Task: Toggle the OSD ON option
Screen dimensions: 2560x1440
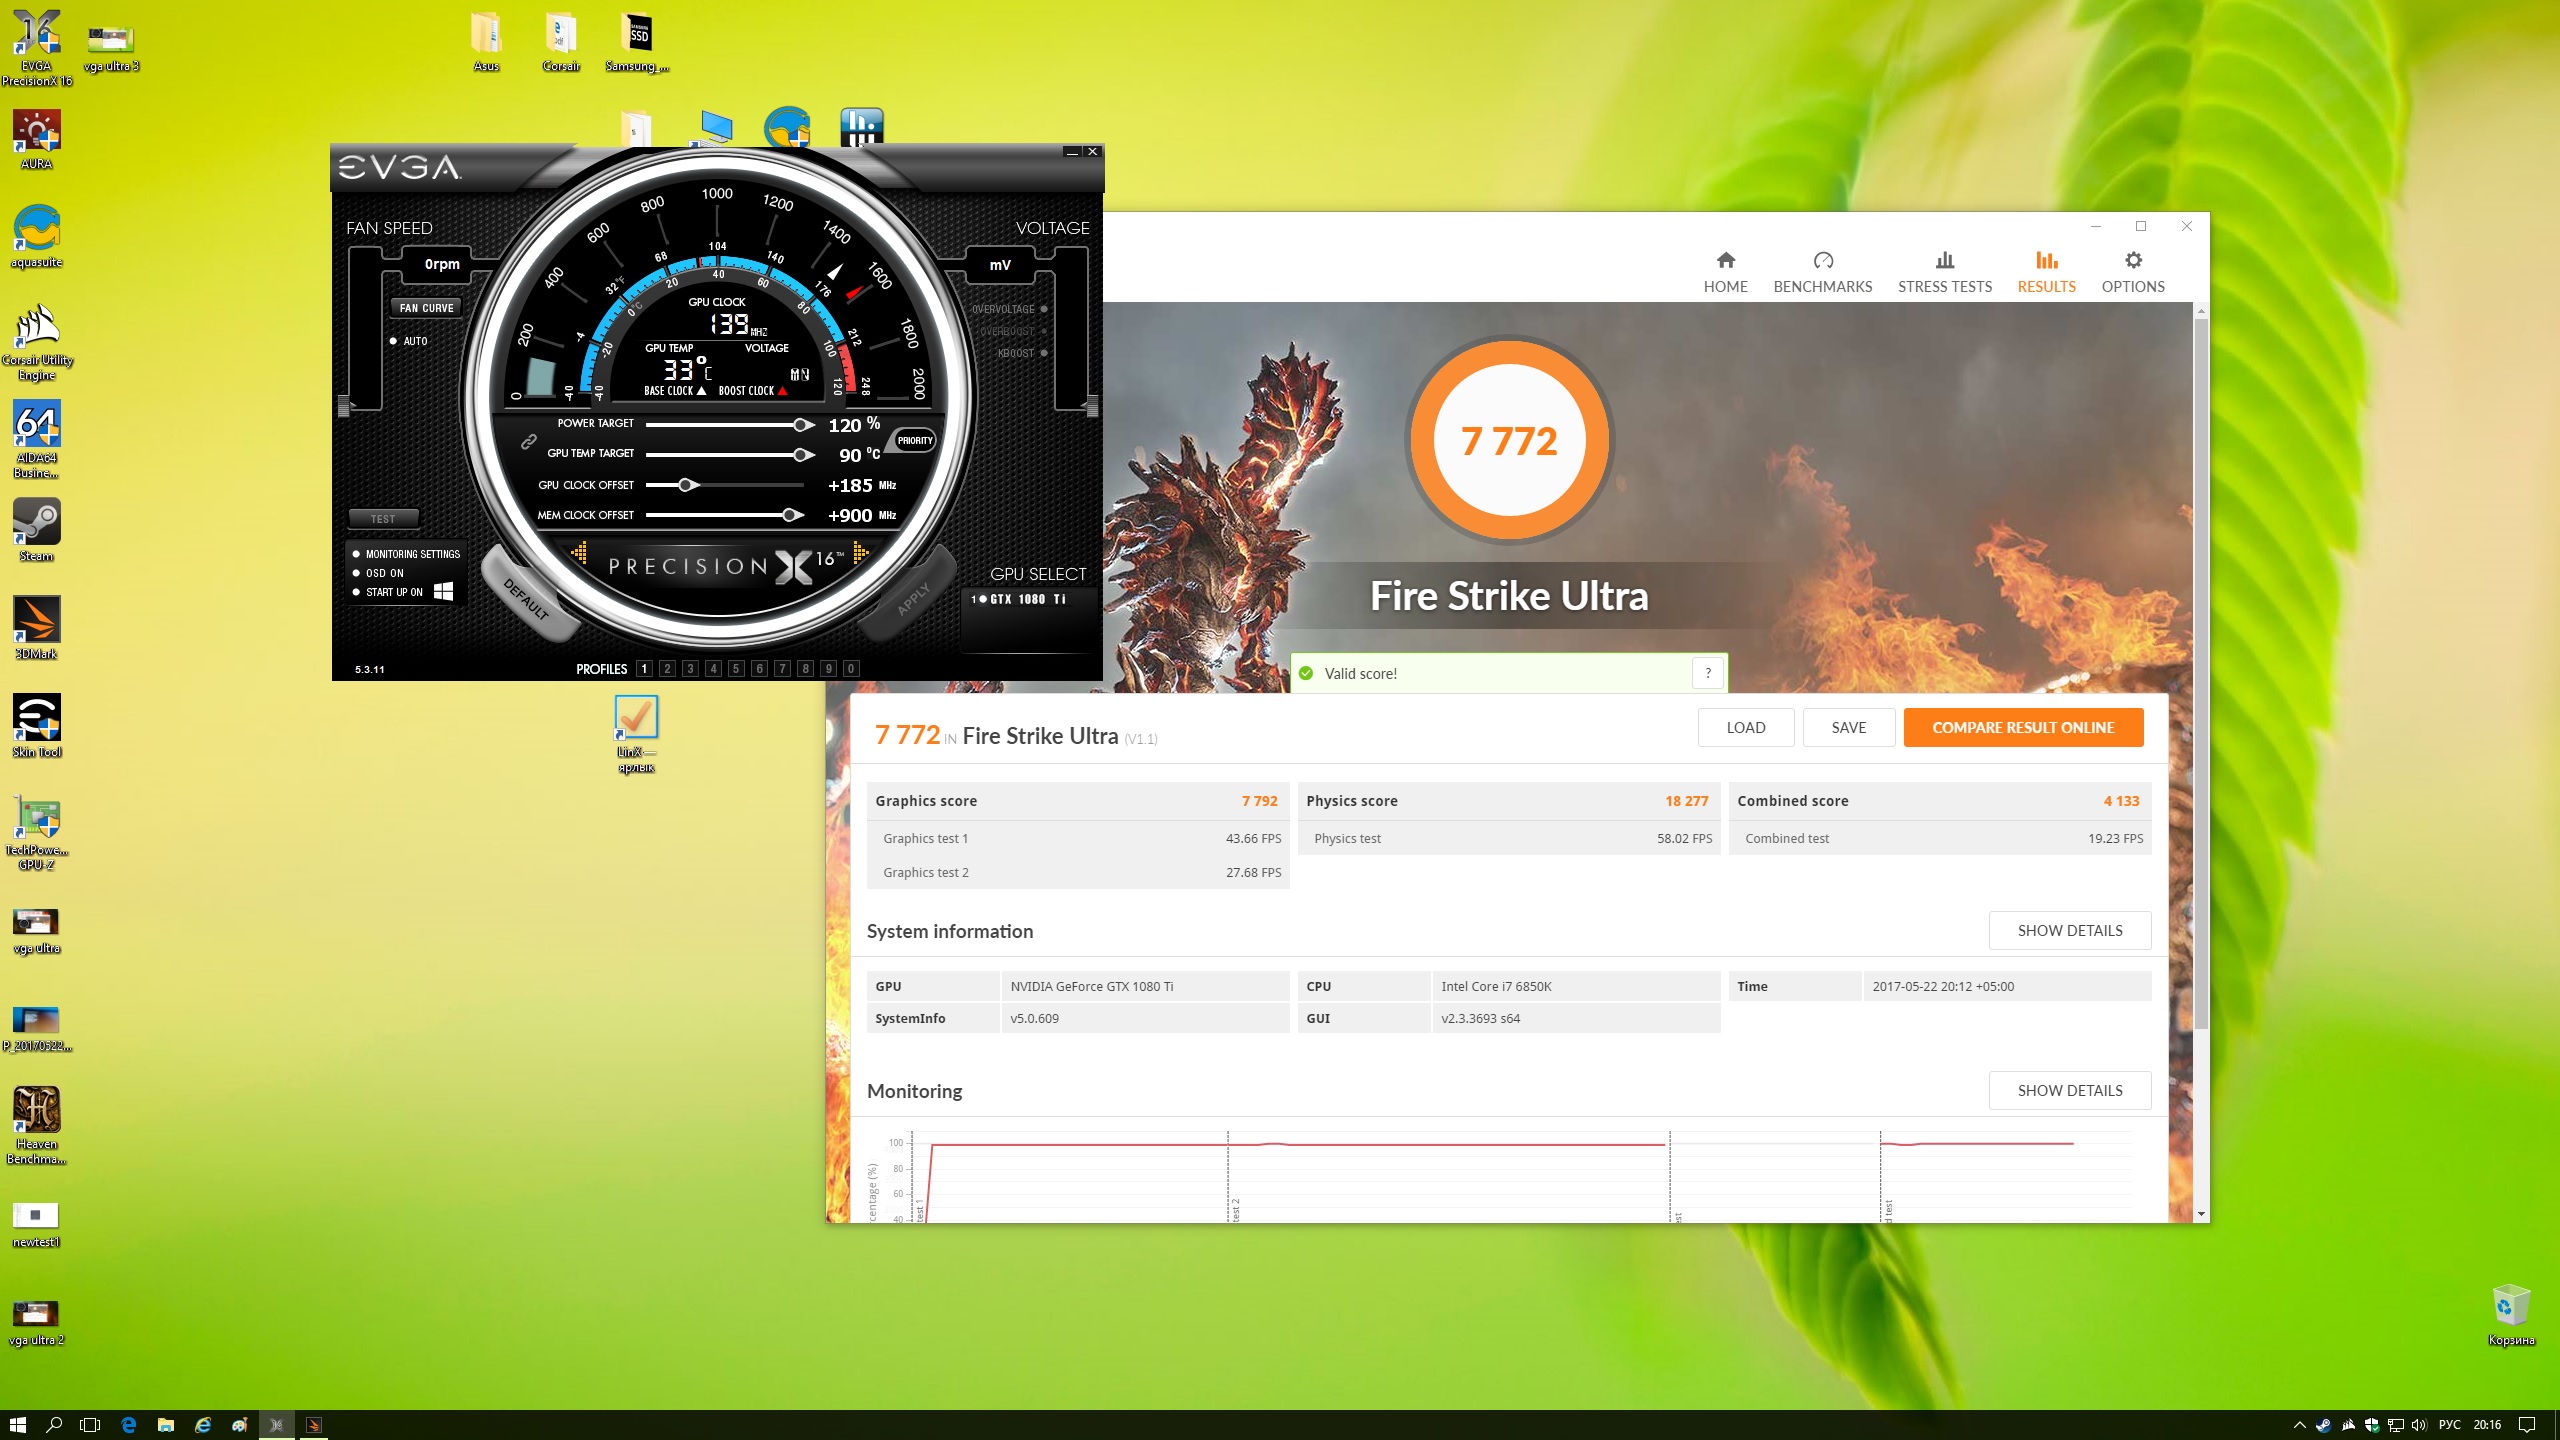Action: pyautogui.click(x=357, y=573)
